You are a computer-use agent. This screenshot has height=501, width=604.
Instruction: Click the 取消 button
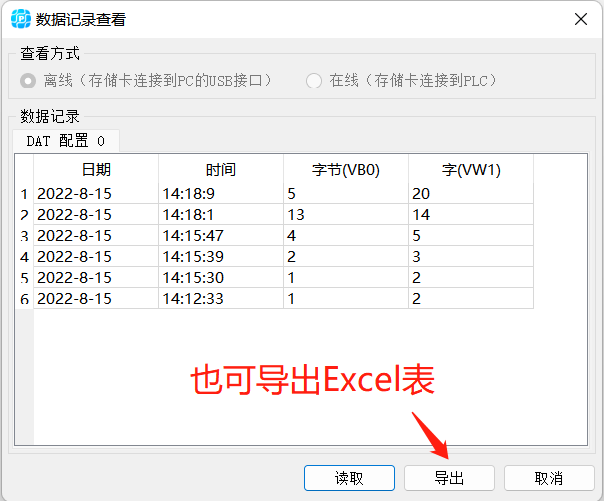pyautogui.click(x=549, y=478)
